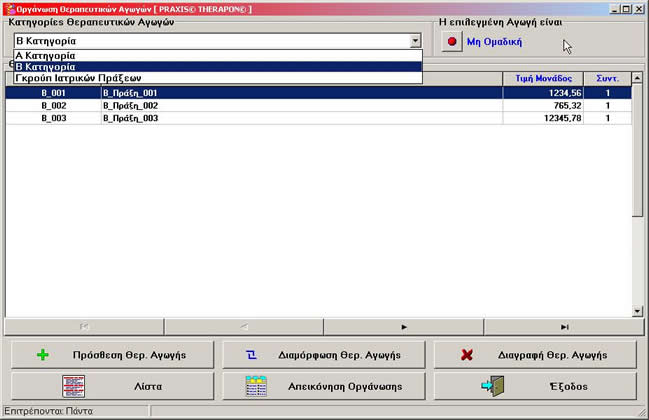Image resolution: width=649 pixels, height=420 pixels.
Task: Select row Β_002 in the table
Action: (300, 105)
